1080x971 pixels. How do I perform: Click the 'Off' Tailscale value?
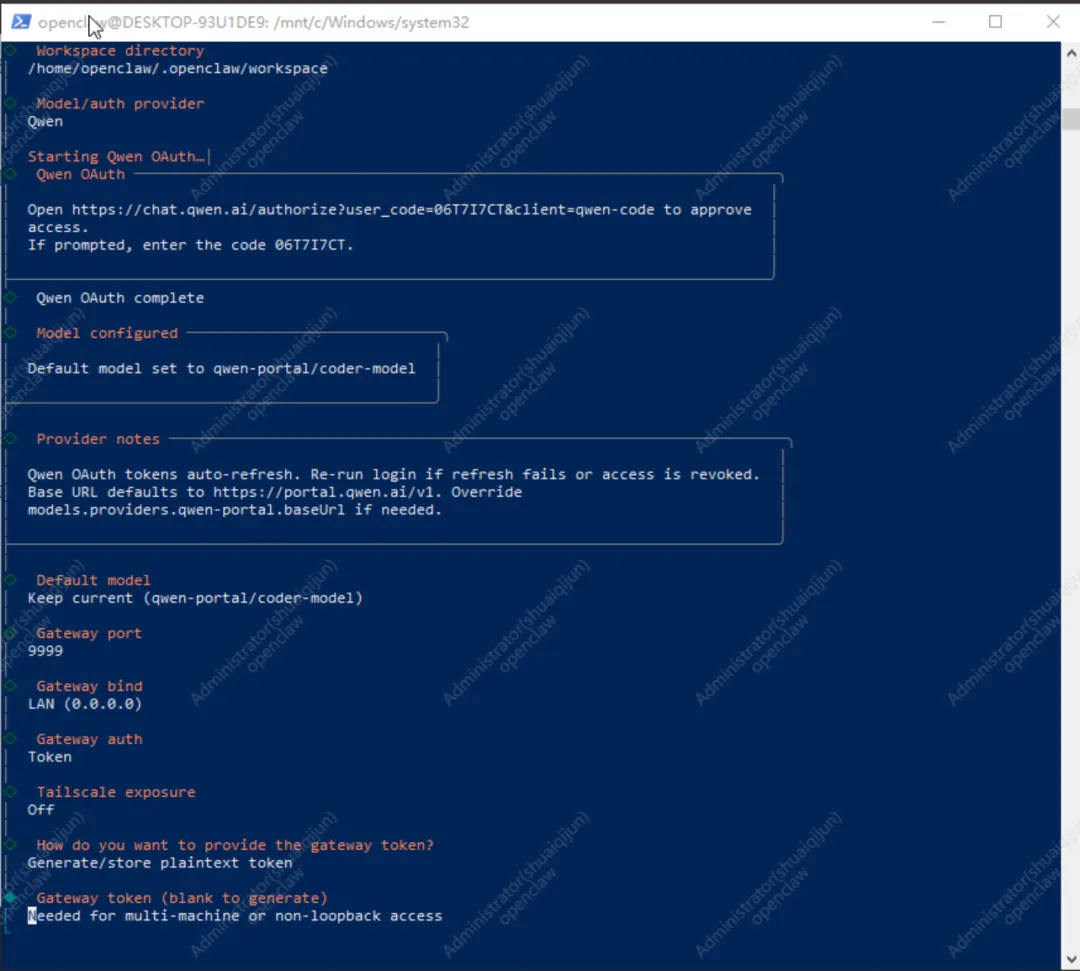click(x=41, y=810)
